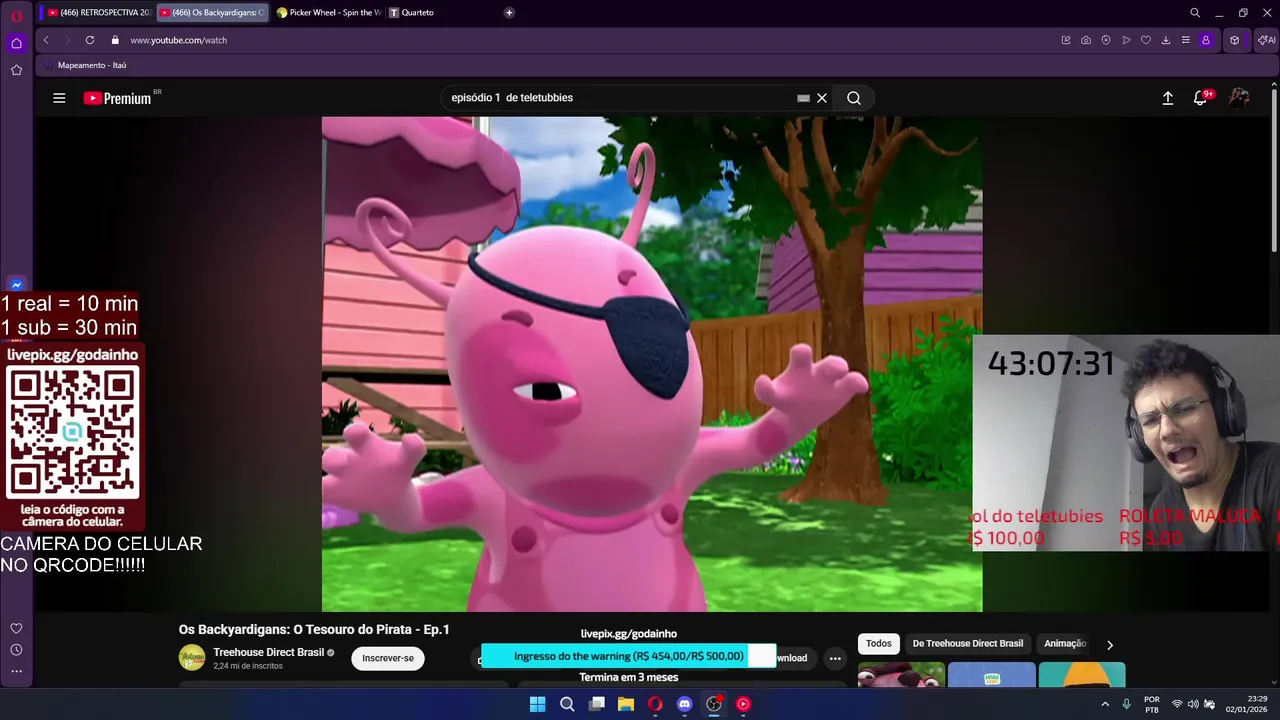Open browser downloads icon

coord(1166,40)
